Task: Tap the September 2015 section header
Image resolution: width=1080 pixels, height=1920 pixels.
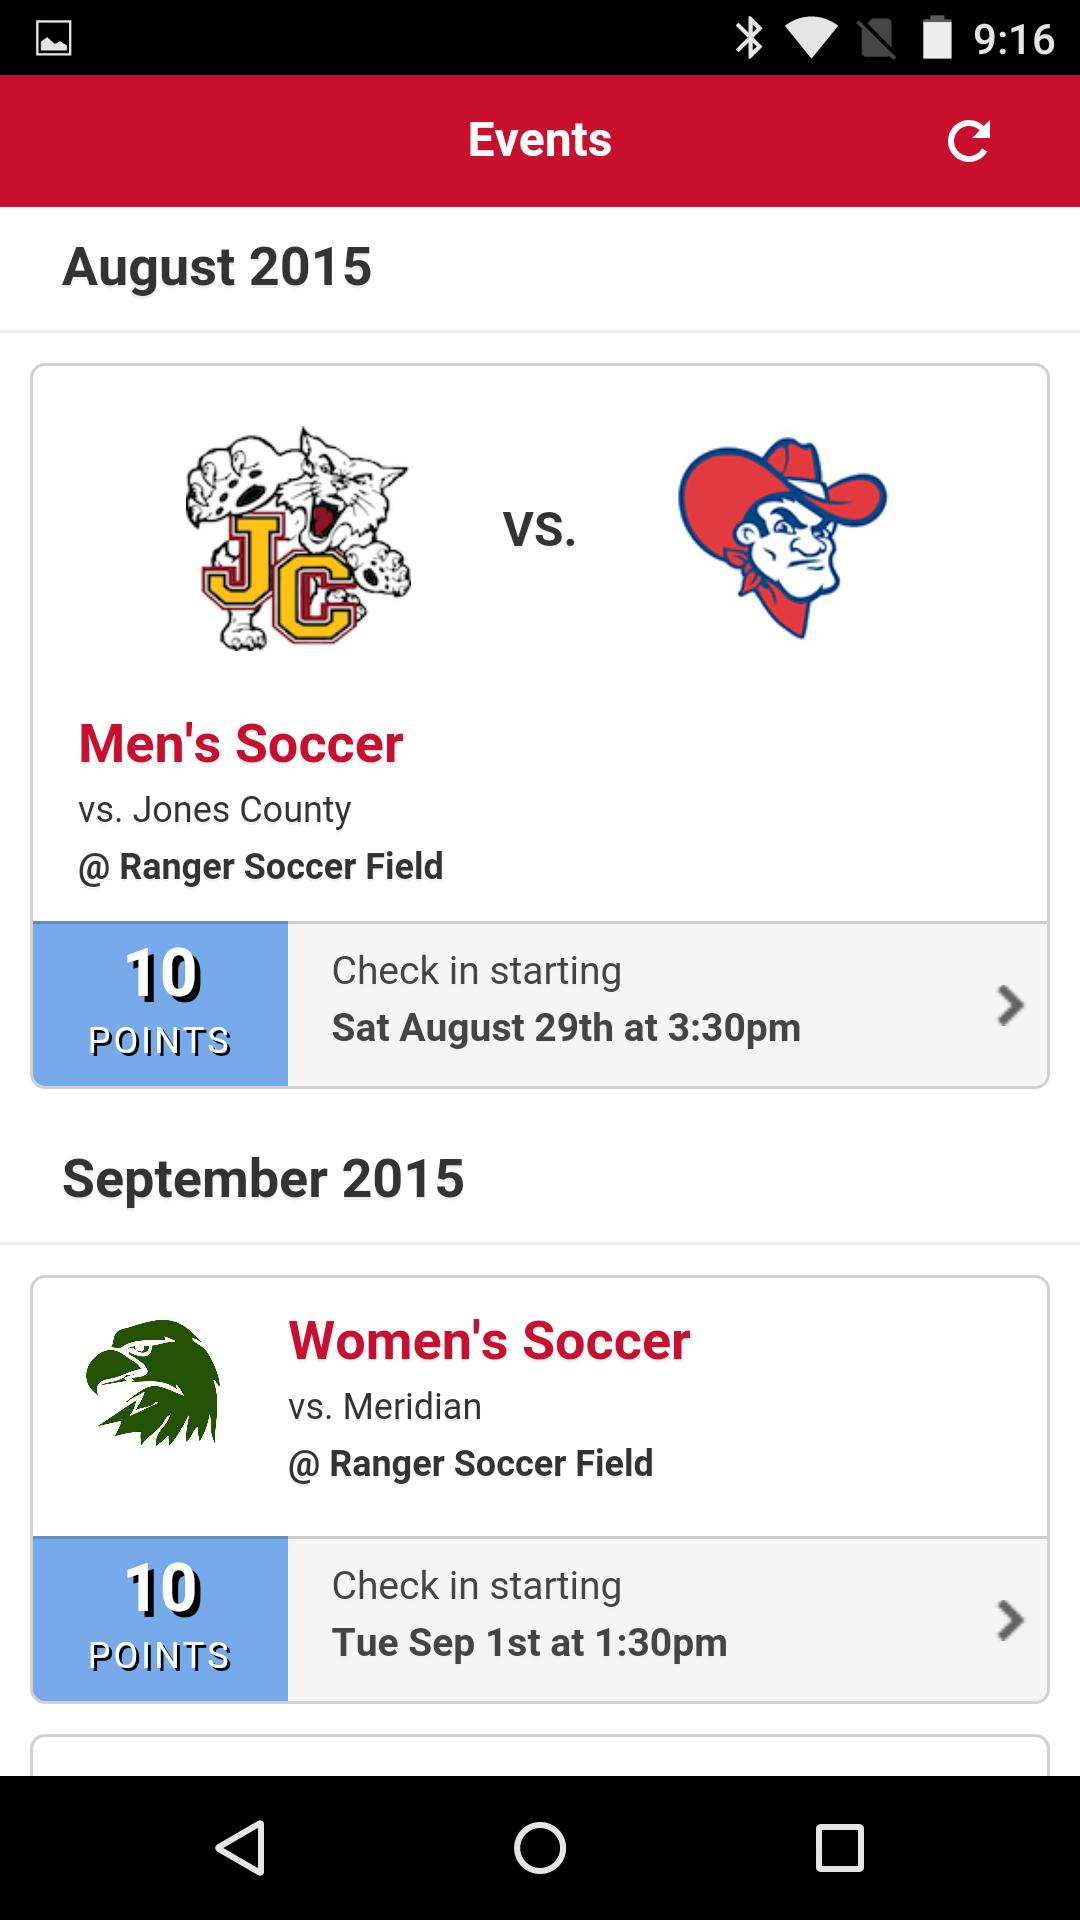Action: point(263,1179)
